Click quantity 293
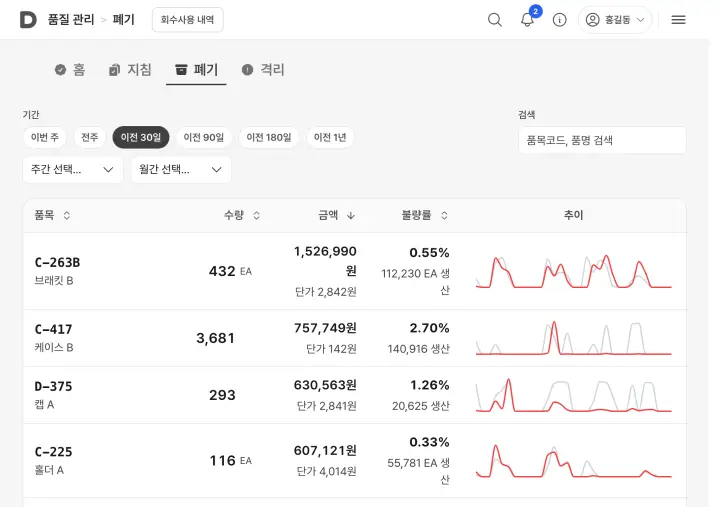 (x=222, y=395)
